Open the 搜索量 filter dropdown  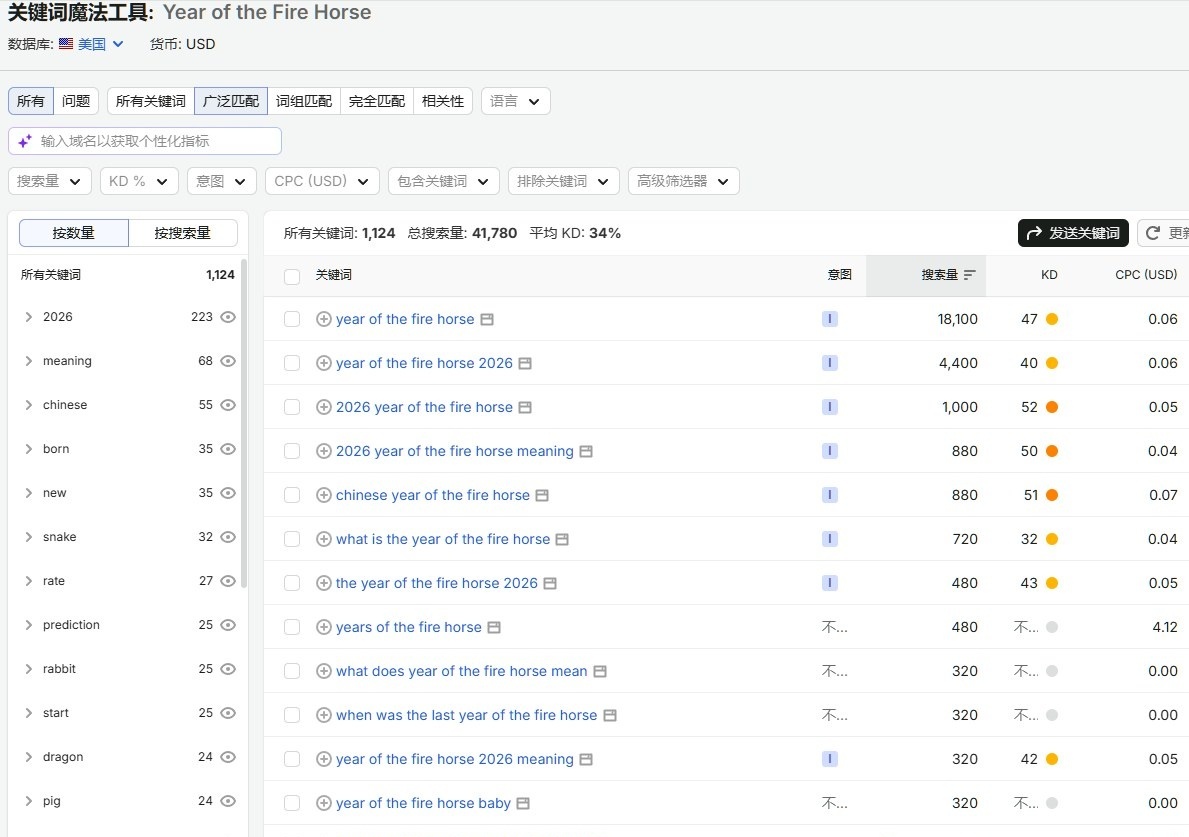coord(50,181)
